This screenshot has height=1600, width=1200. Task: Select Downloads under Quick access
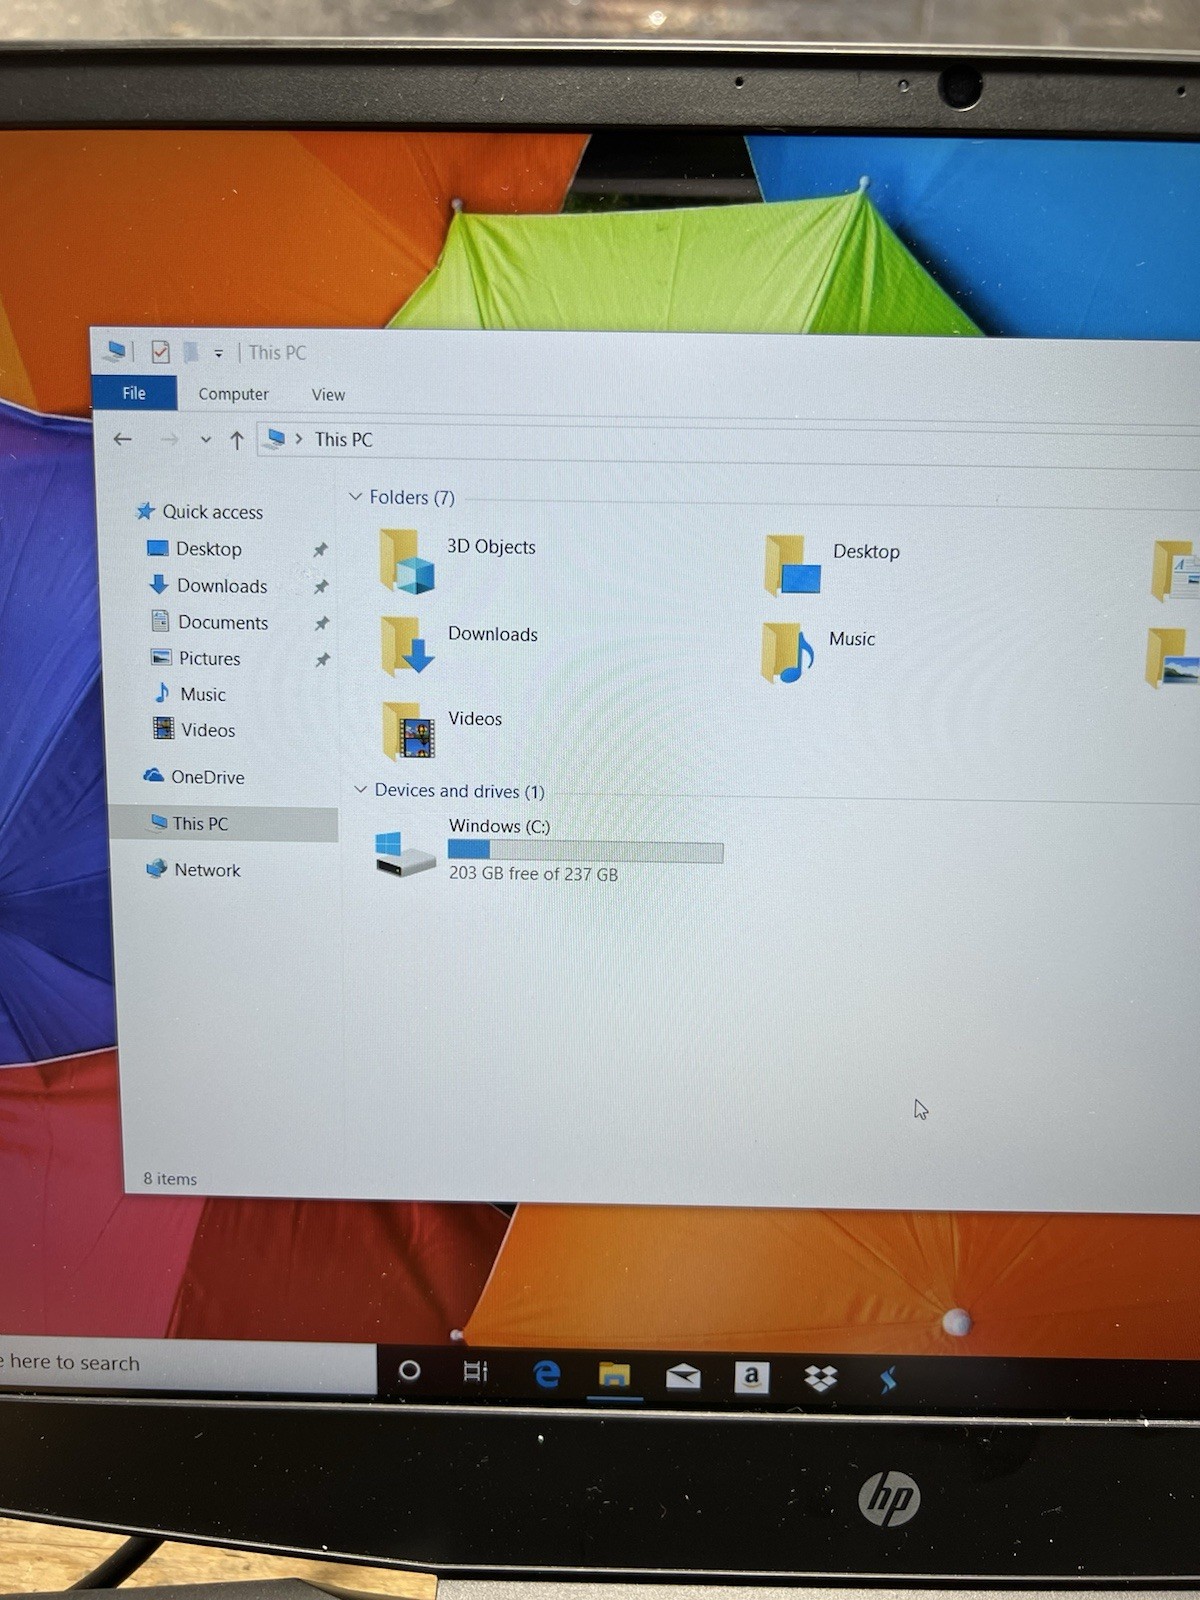(x=207, y=585)
